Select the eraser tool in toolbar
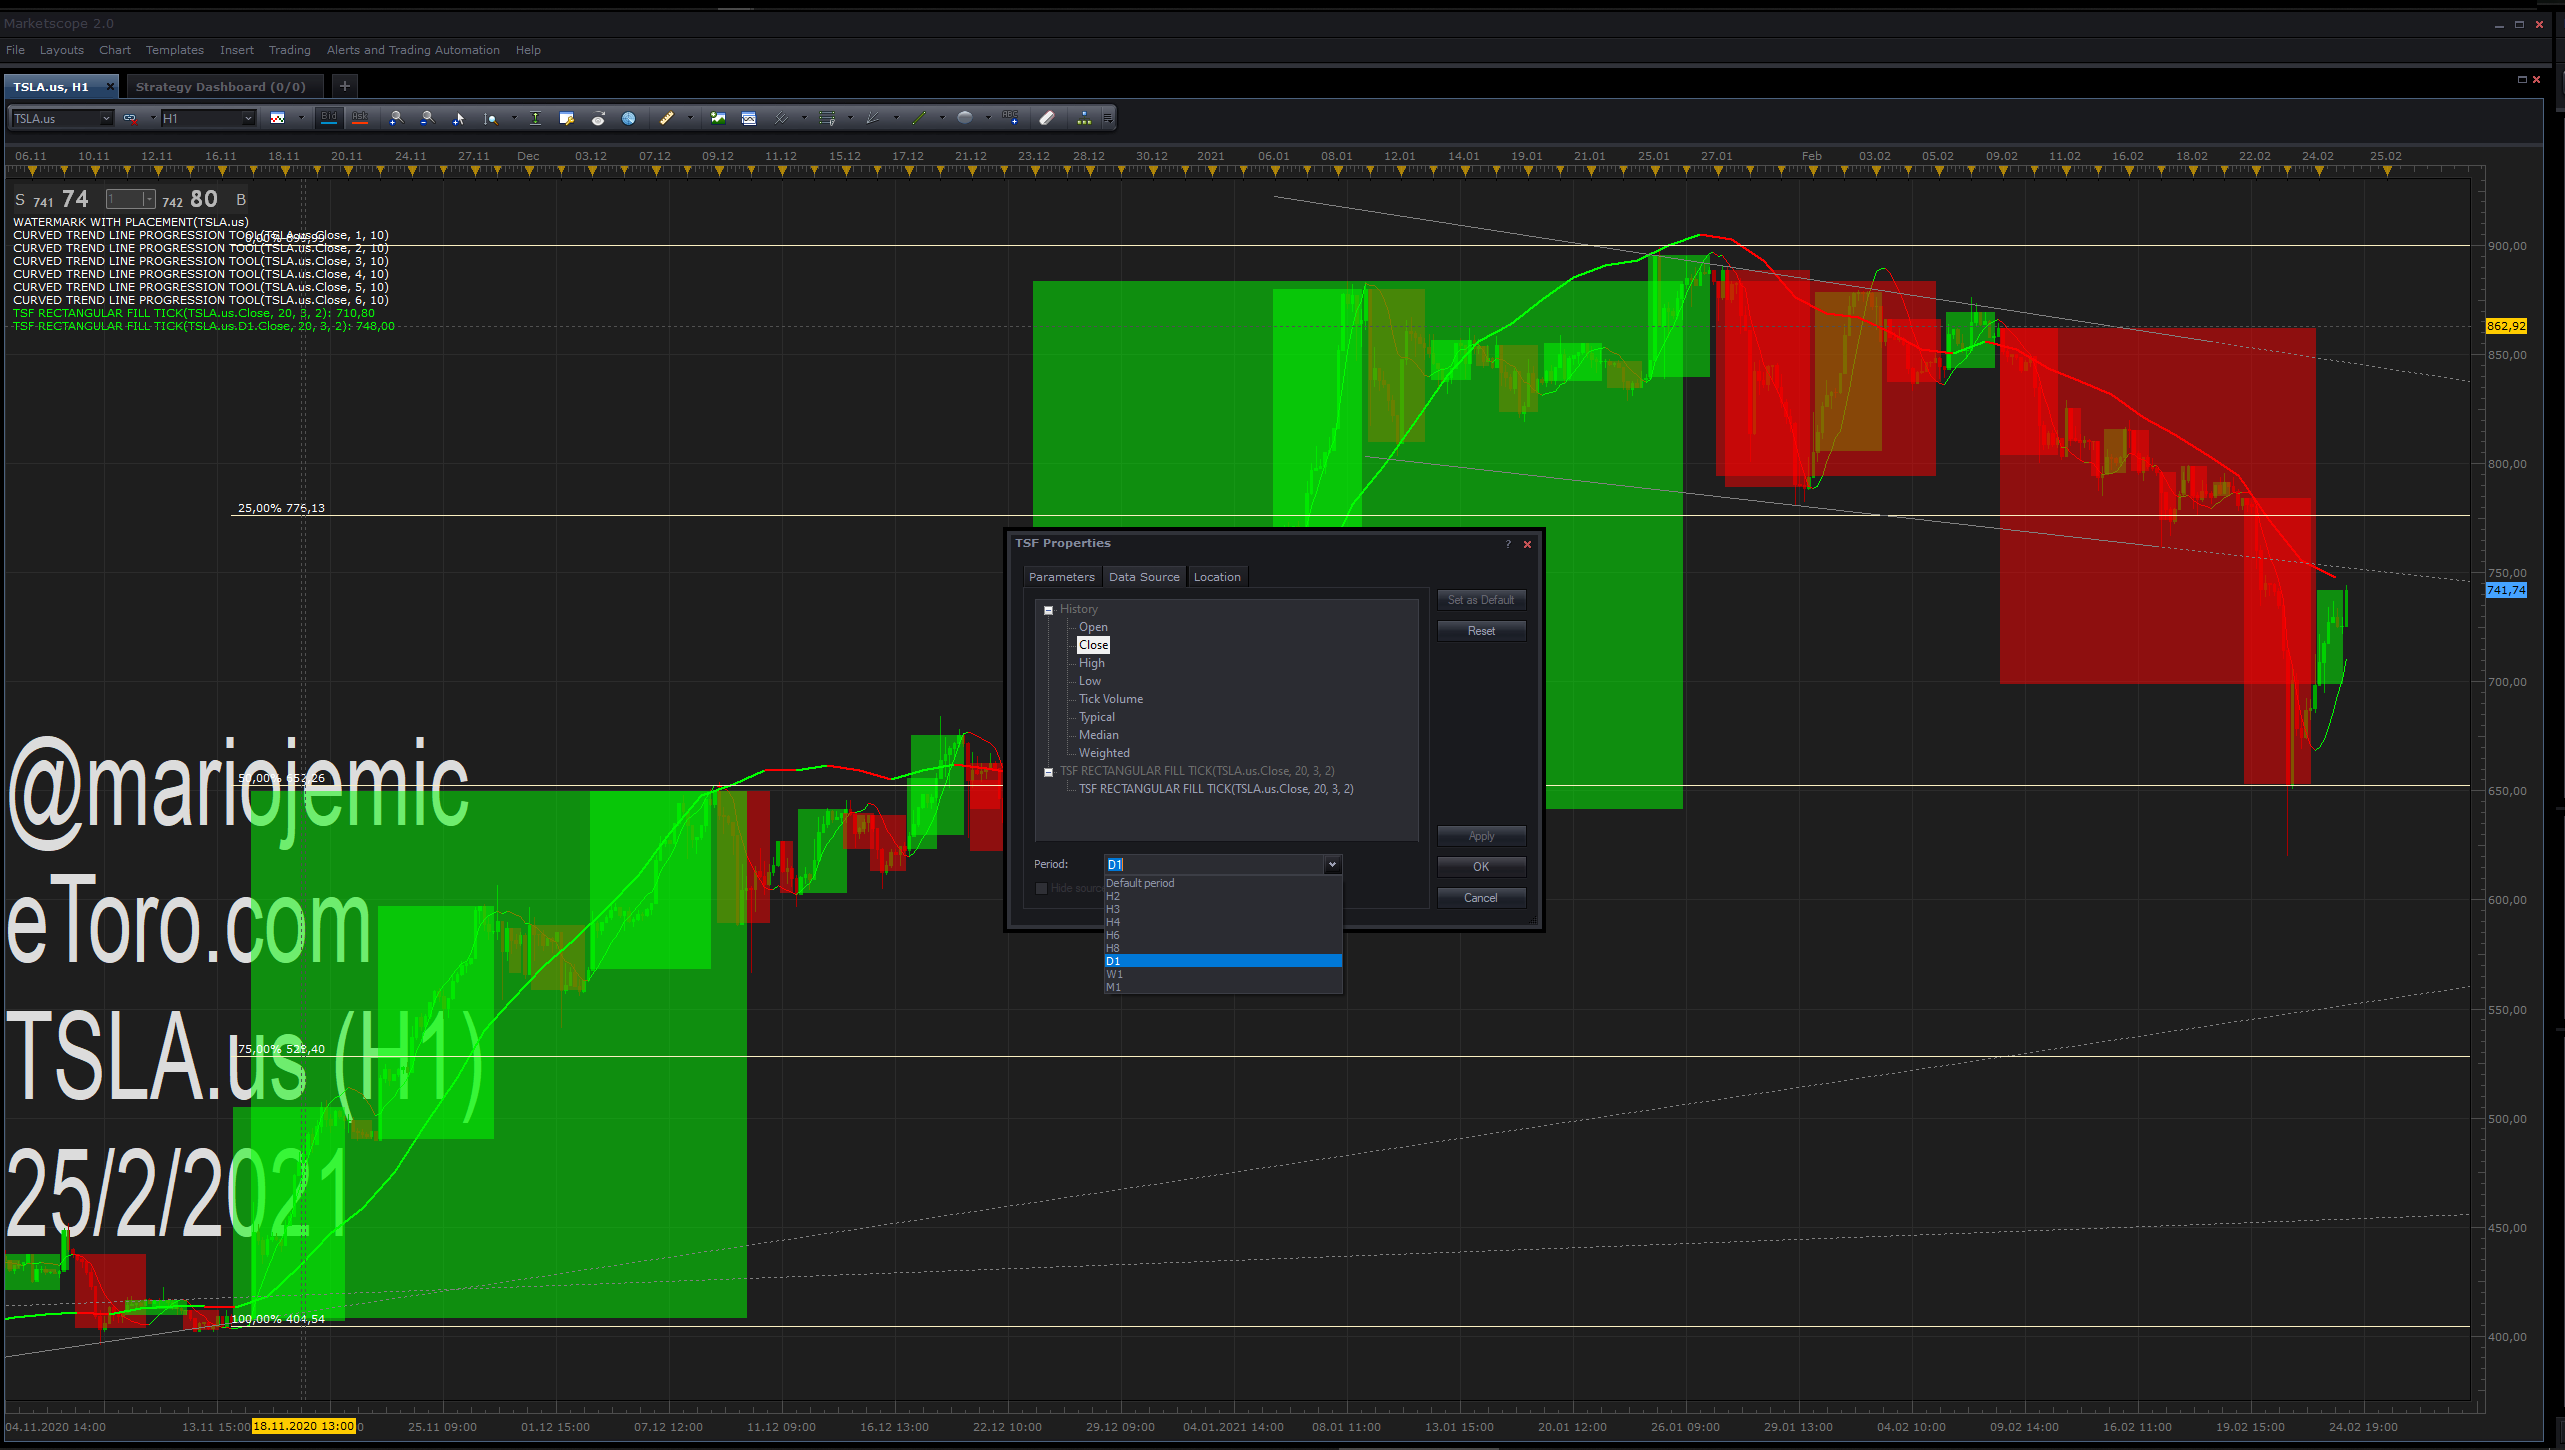The height and width of the screenshot is (1450, 2565). [x=1047, y=118]
